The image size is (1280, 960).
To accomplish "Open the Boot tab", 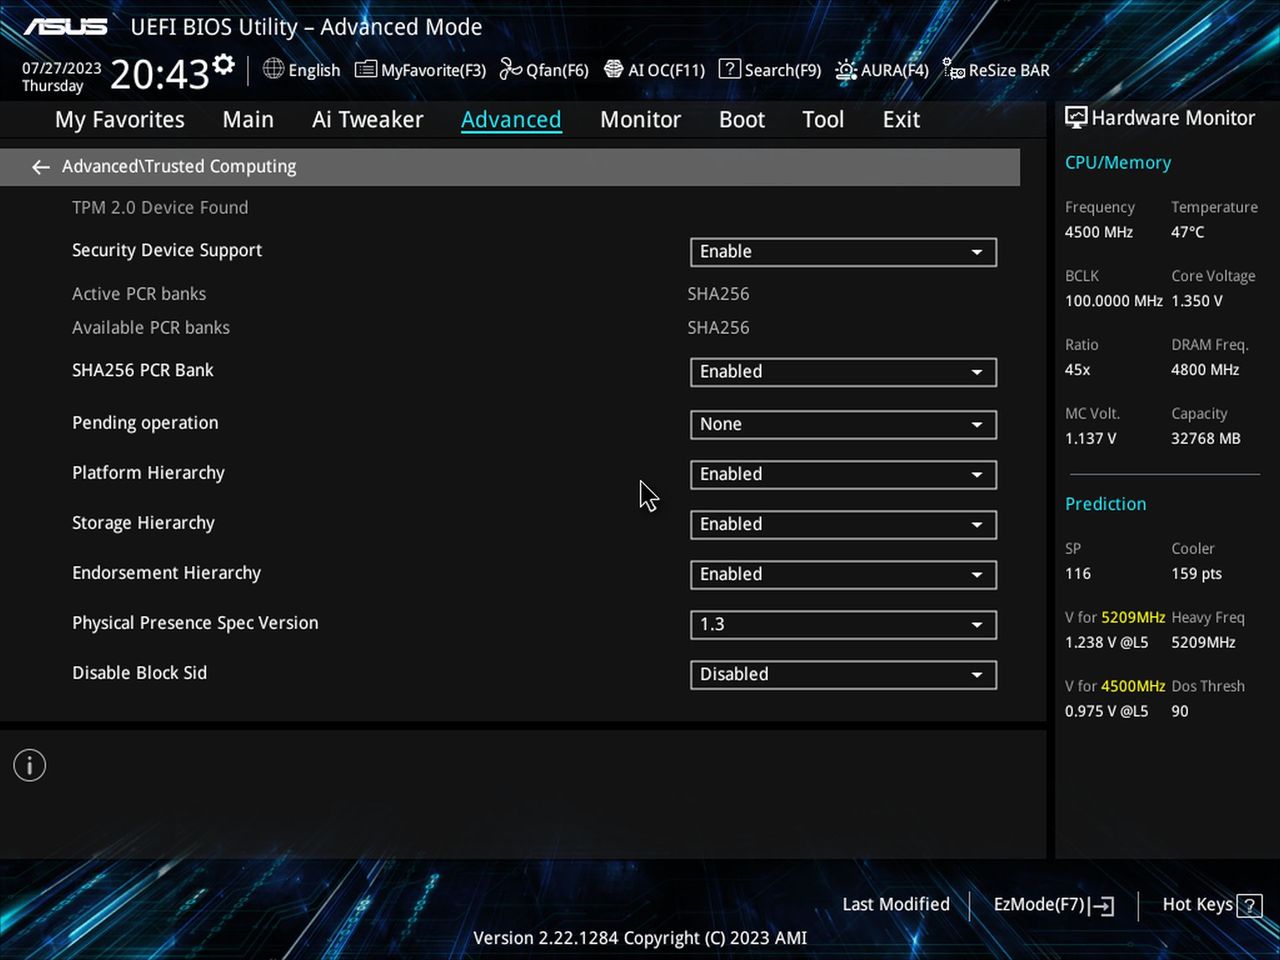I will click(x=742, y=120).
